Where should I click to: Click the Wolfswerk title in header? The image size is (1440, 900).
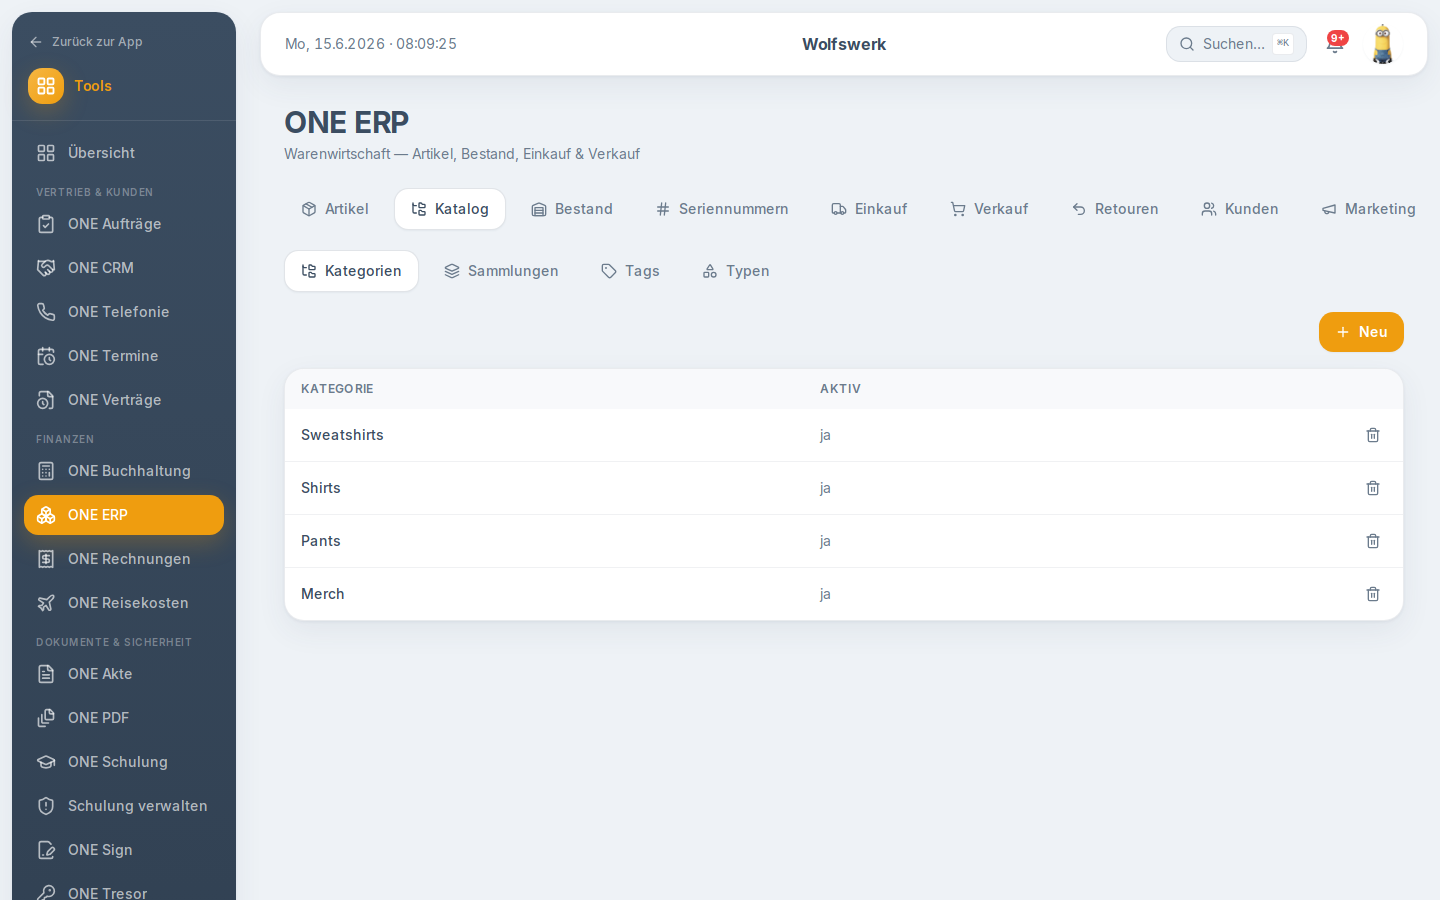click(x=844, y=44)
